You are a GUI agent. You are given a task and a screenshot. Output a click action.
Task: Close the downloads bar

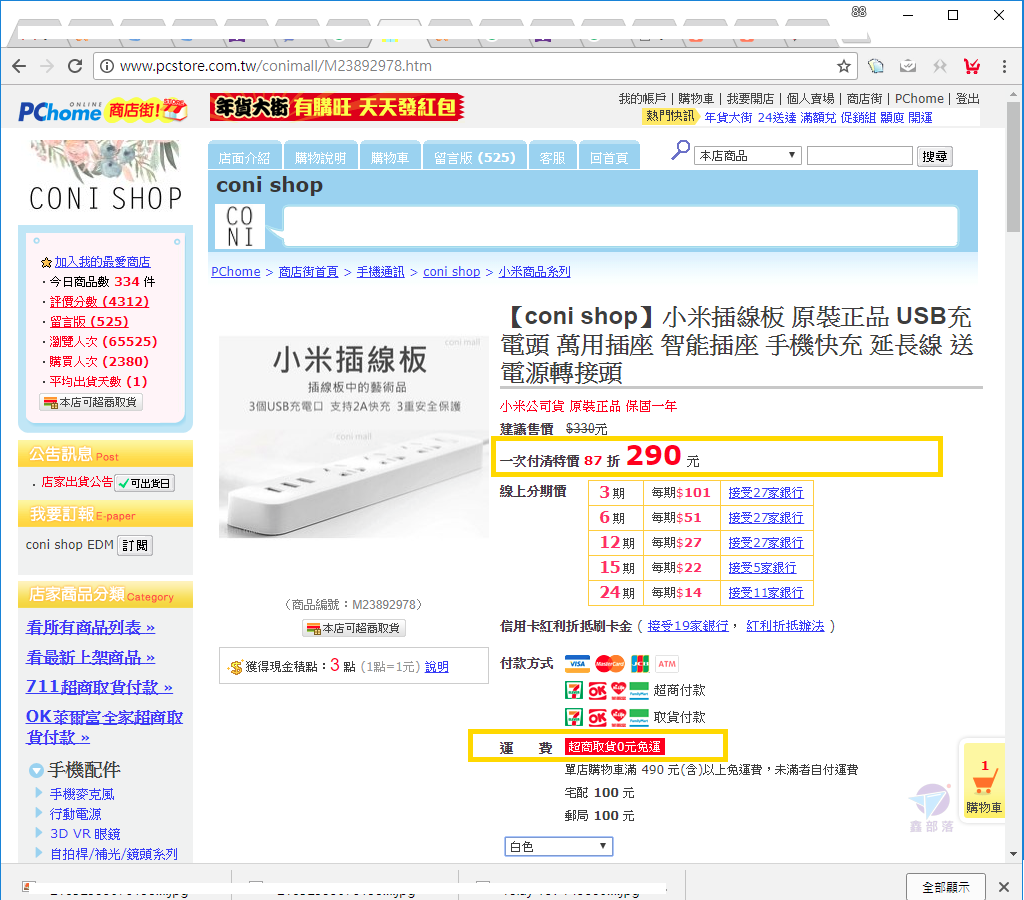pyautogui.click(x=1004, y=886)
